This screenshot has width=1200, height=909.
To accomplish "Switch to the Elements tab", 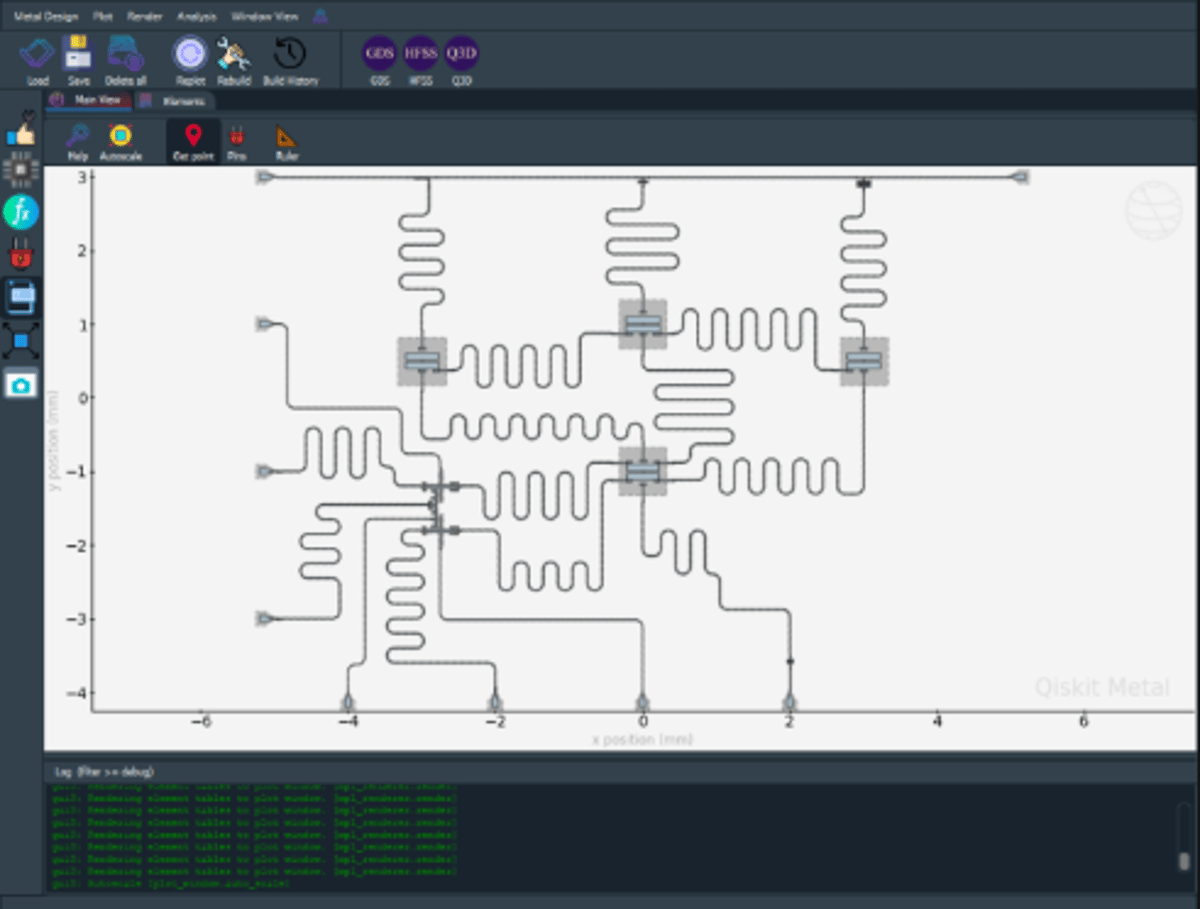I will pos(180,101).
